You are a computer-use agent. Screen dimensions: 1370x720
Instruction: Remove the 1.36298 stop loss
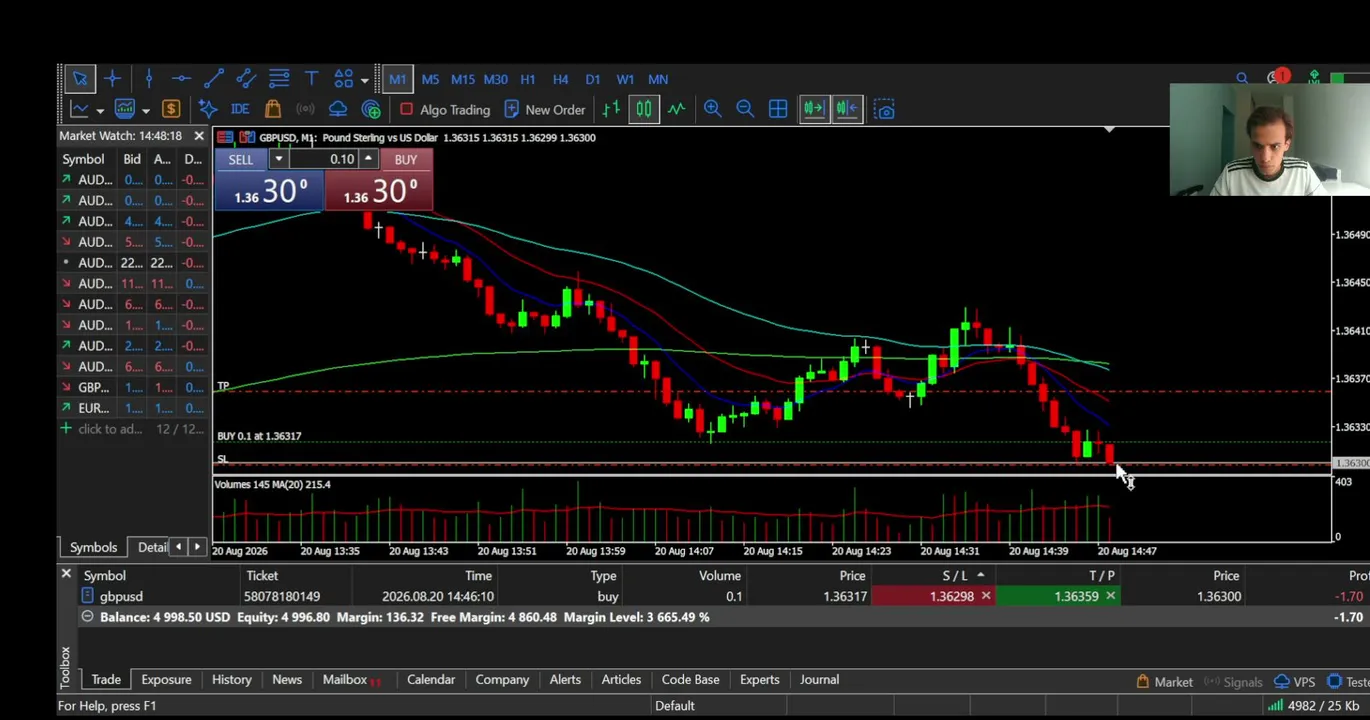[x=985, y=596]
